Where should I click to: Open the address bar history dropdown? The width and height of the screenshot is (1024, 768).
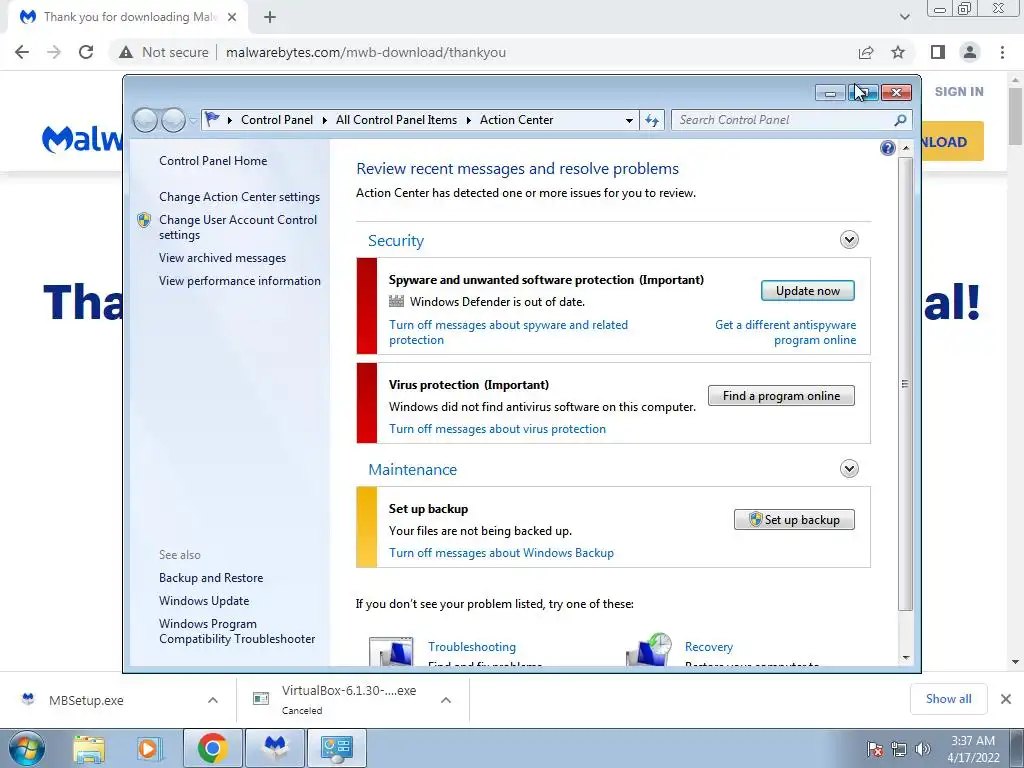(629, 120)
